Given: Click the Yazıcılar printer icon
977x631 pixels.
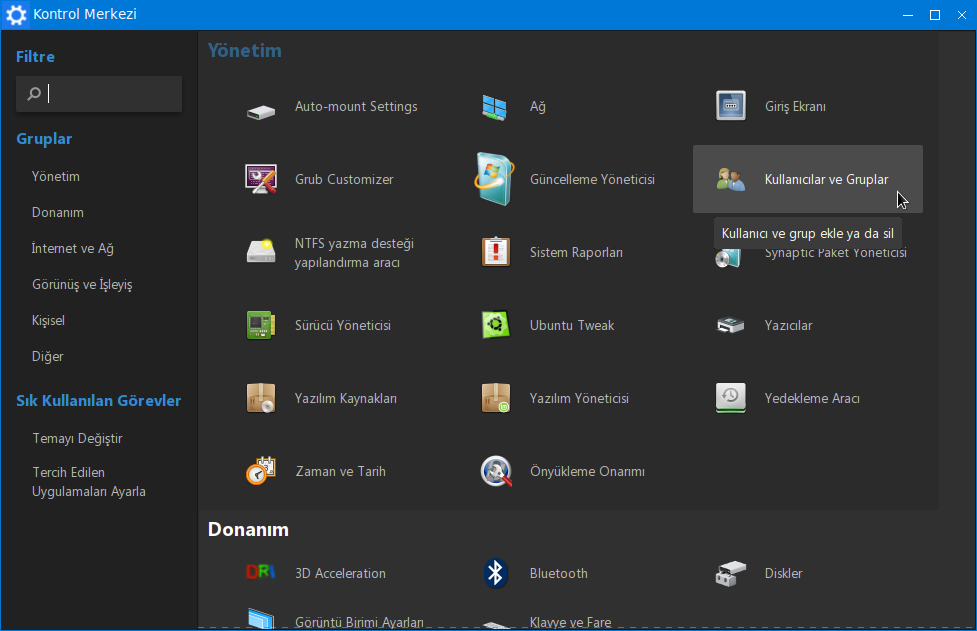Looking at the screenshot, I should (x=730, y=325).
